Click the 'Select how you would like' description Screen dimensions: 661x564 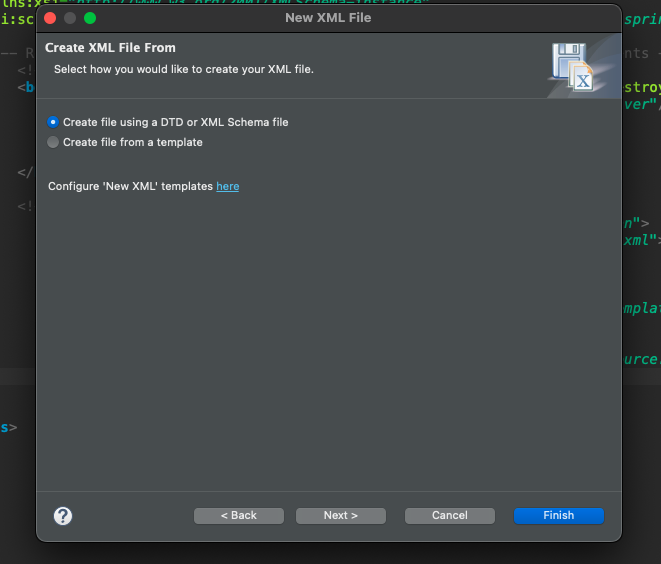click(x=184, y=69)
